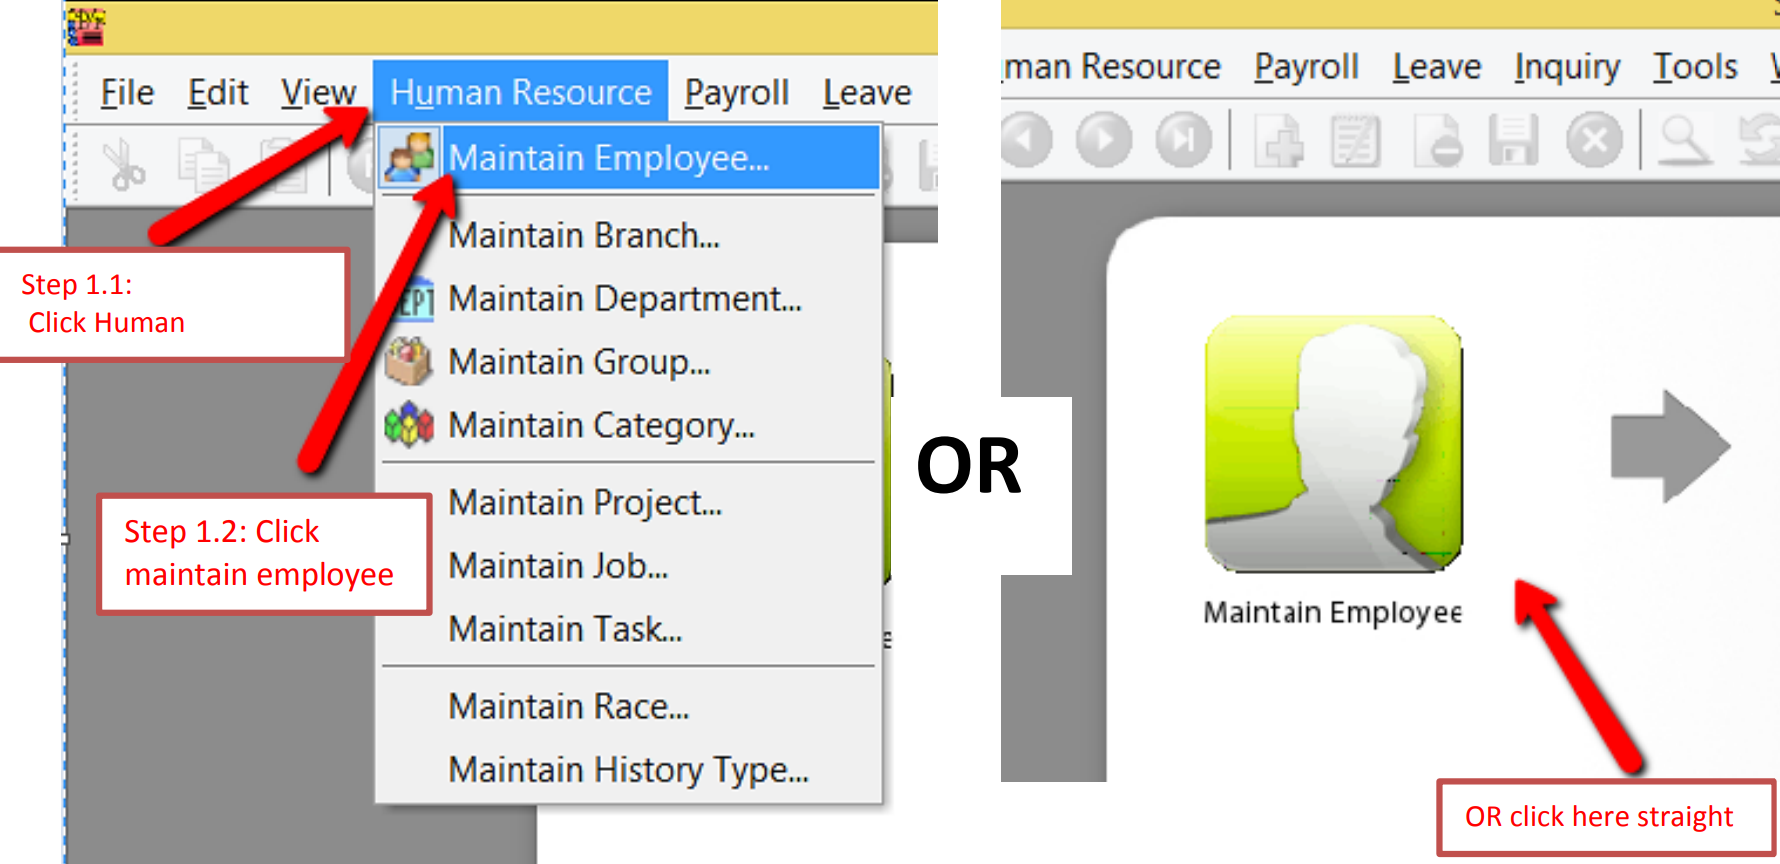
Task: Click the Next record arrow button
Action: point(1104,140)
